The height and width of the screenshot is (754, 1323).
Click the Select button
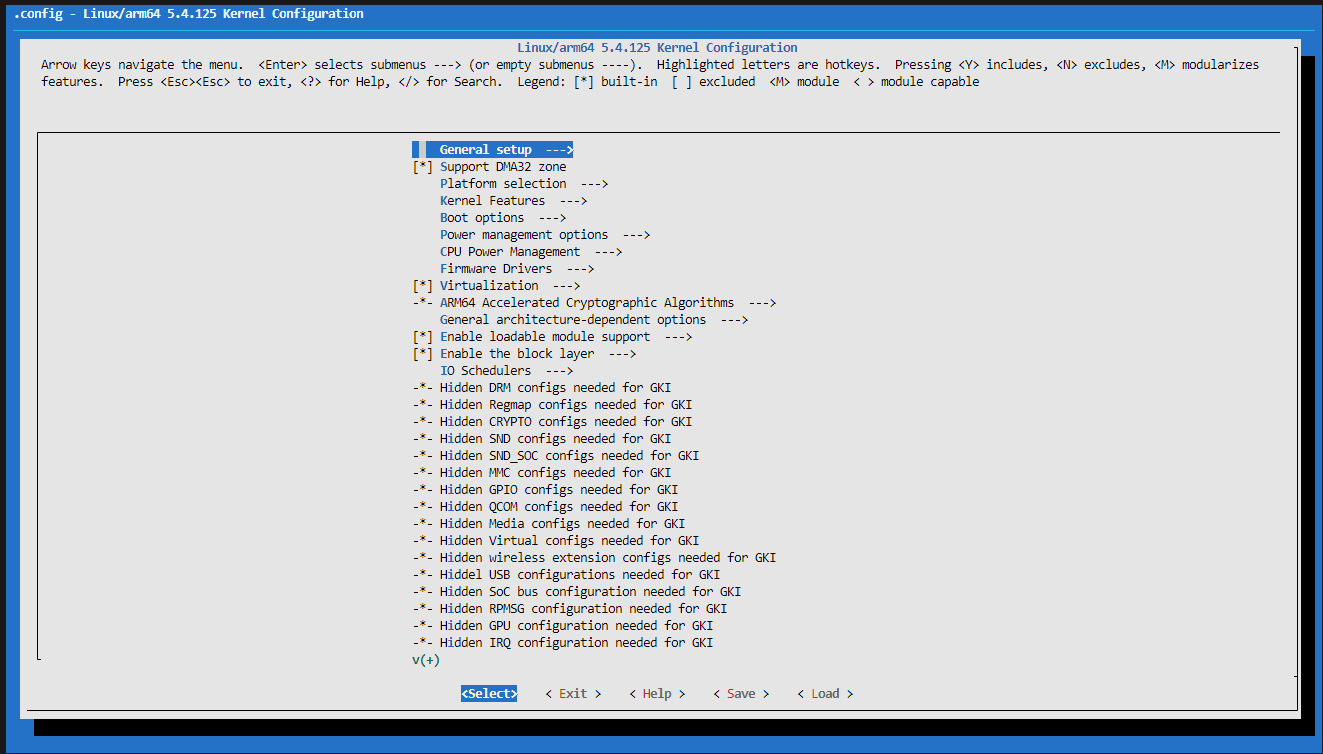[489, 694]
